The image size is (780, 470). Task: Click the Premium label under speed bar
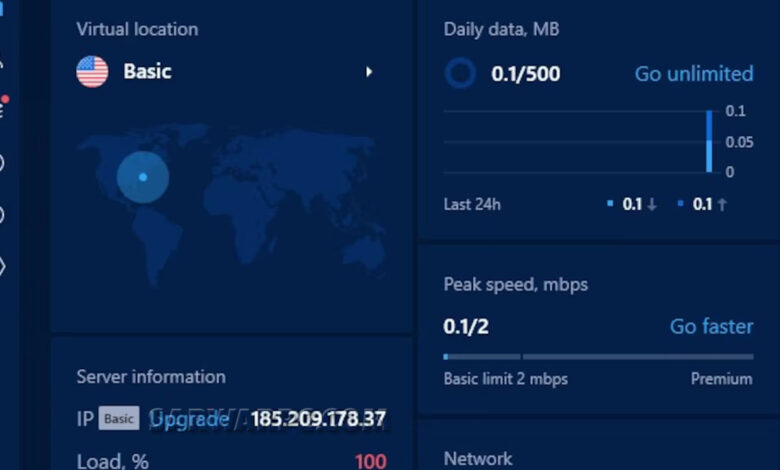coord(721,379)
